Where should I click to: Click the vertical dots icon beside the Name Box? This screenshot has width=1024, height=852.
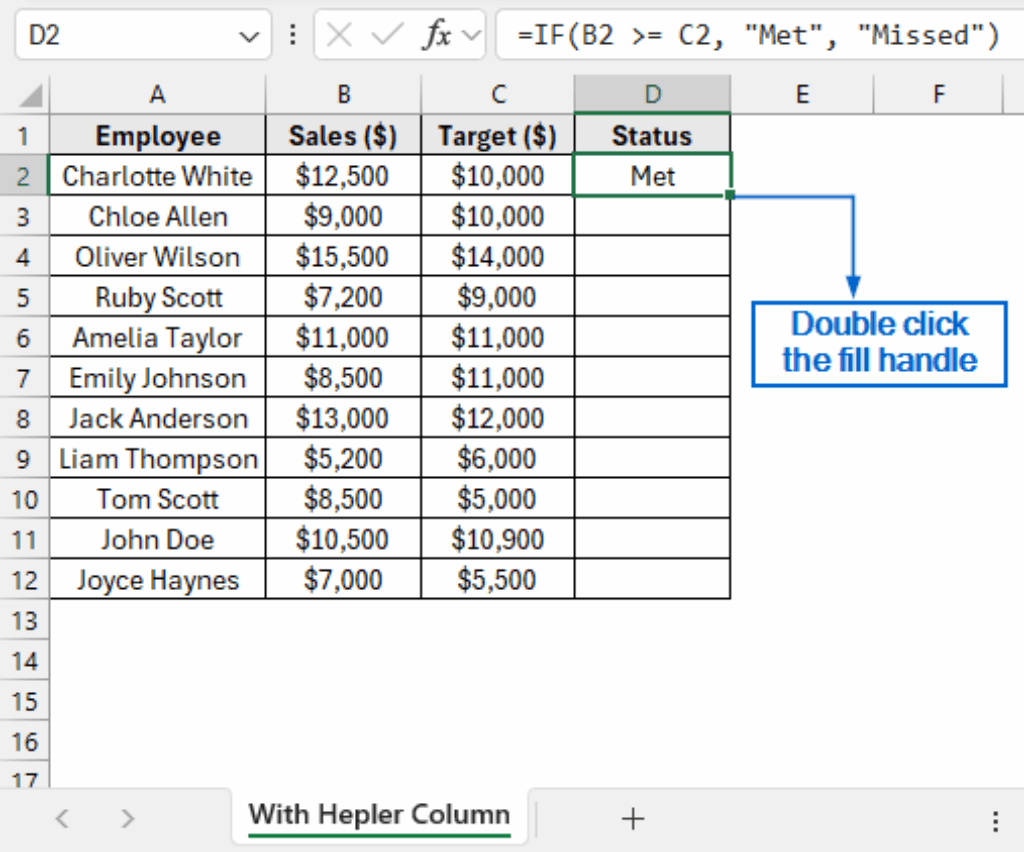coord(292,34)
